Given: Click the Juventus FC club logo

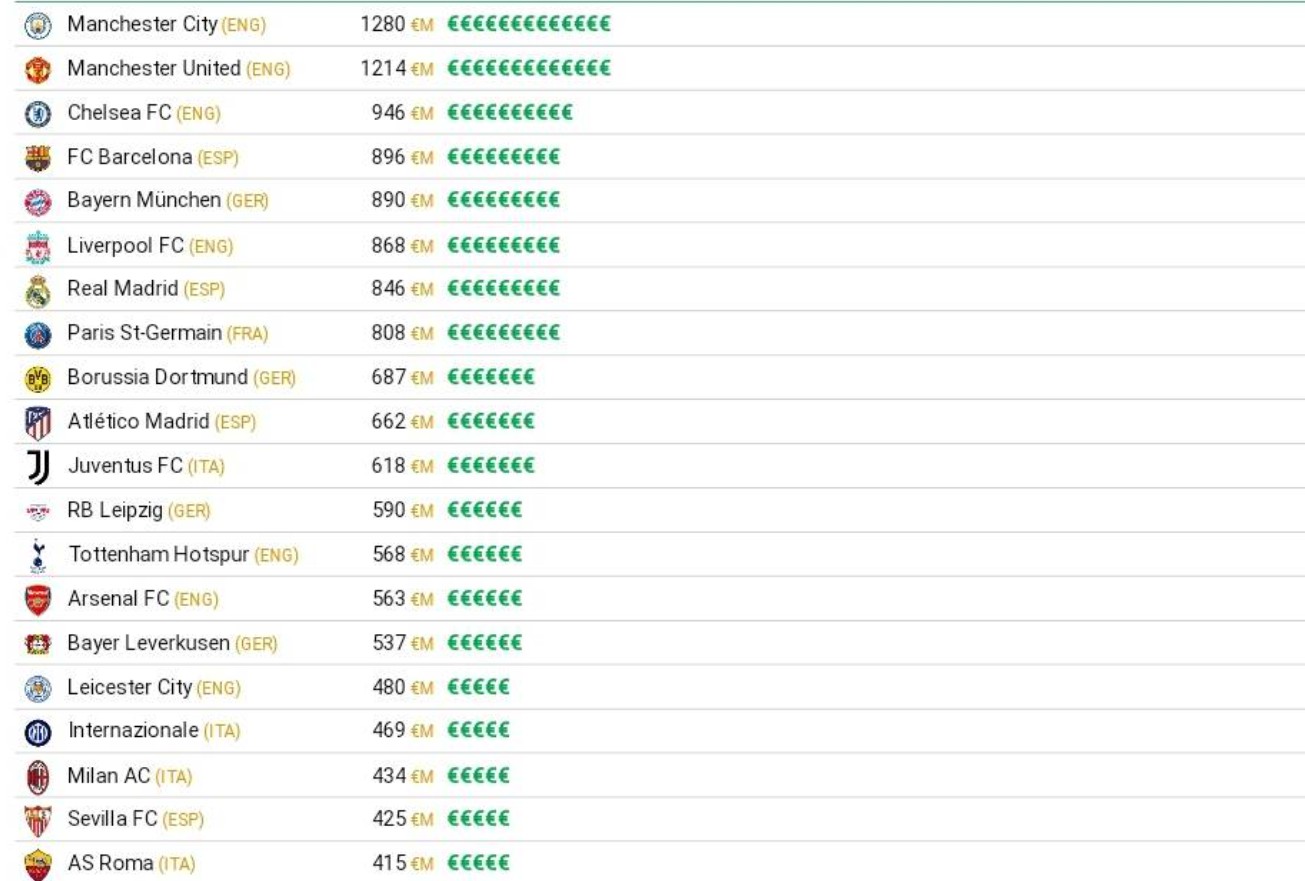Looking at the screenshot, I should tap(37, 467).
